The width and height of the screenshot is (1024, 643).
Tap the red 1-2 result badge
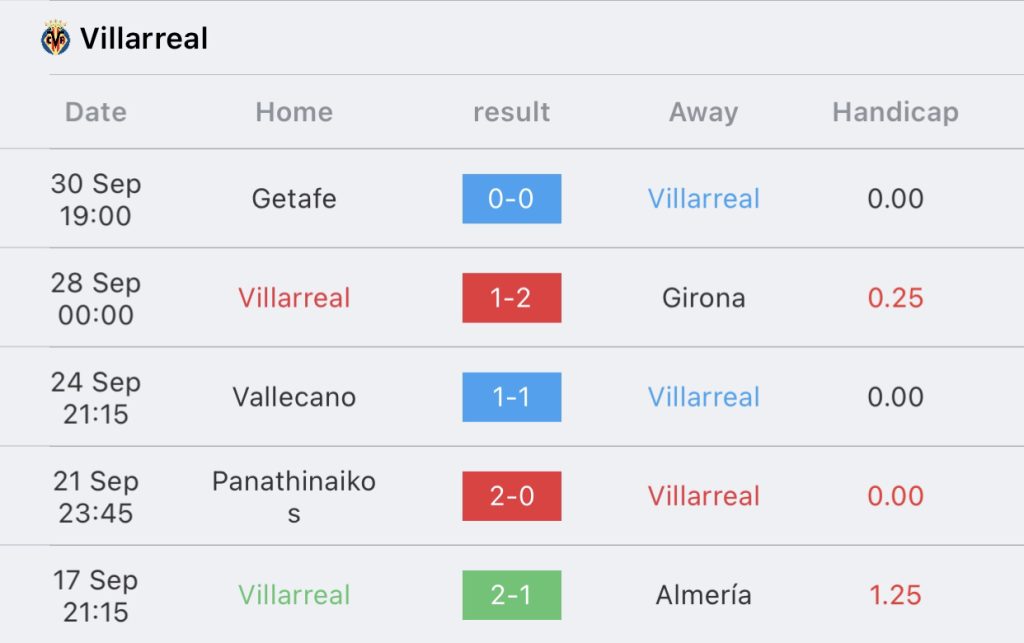click(x=511, y=298)
